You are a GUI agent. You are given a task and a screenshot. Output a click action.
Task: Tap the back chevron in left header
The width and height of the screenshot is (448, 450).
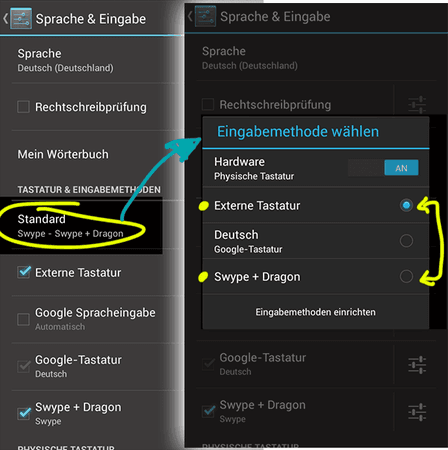pos(5,18)
